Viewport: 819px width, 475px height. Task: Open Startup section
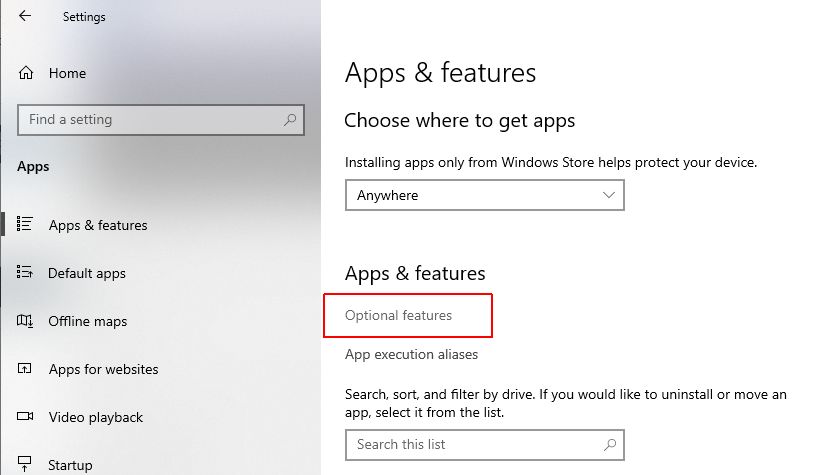point(70,465)
